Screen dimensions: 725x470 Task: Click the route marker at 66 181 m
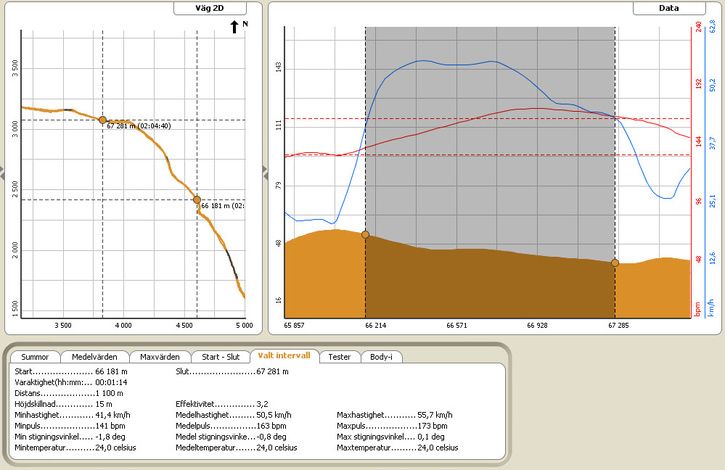click(x=197, y=200)
